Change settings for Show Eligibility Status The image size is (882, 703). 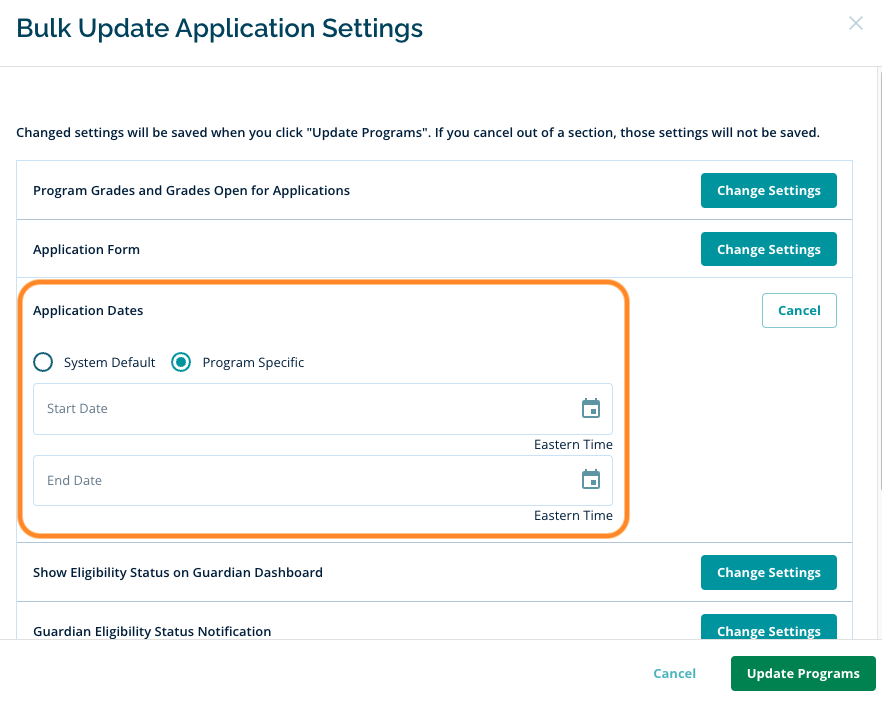768,572
